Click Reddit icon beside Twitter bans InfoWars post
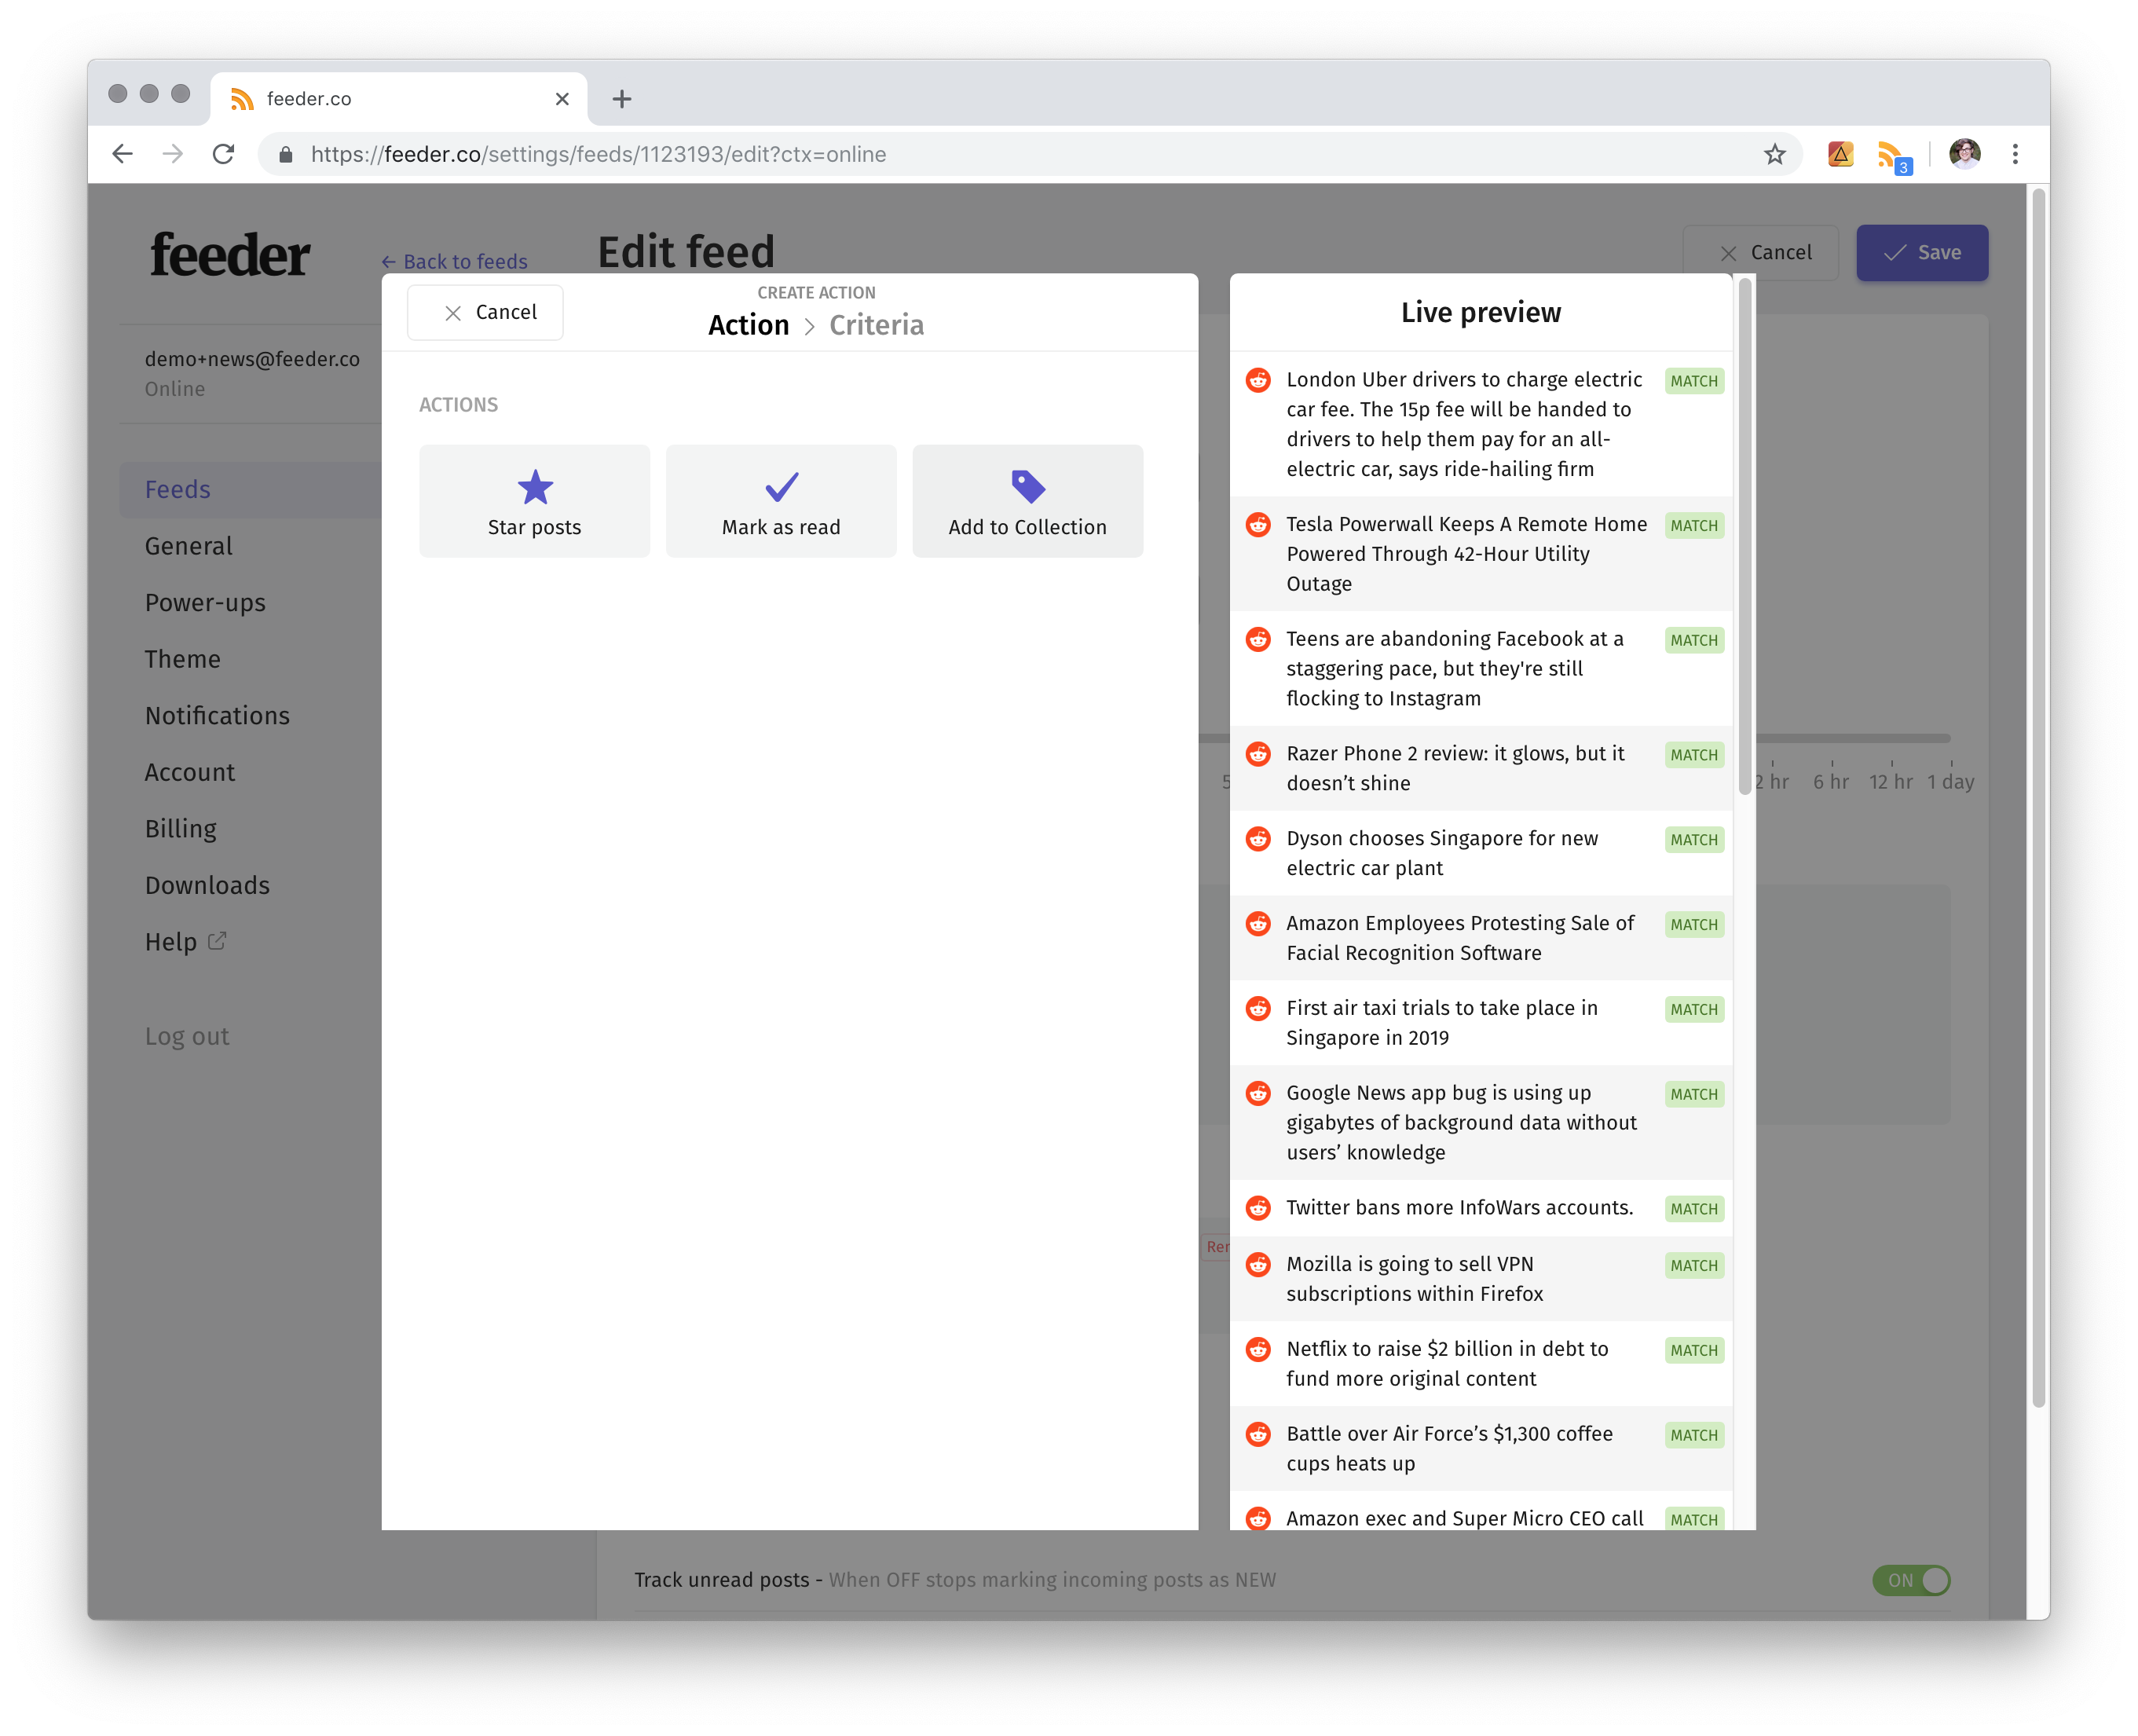Image resolution: width=2138 pixels, height=1736 pixels. point(1258,1208)
